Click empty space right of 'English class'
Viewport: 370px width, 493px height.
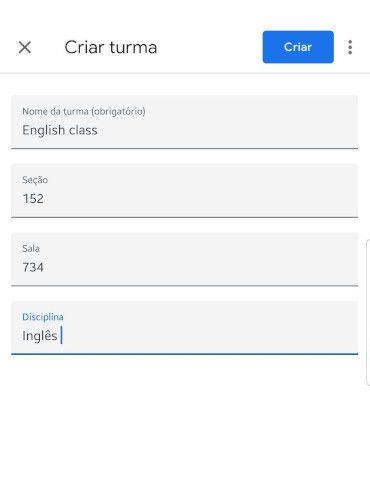pyautogui.click(x=227, y=130)
